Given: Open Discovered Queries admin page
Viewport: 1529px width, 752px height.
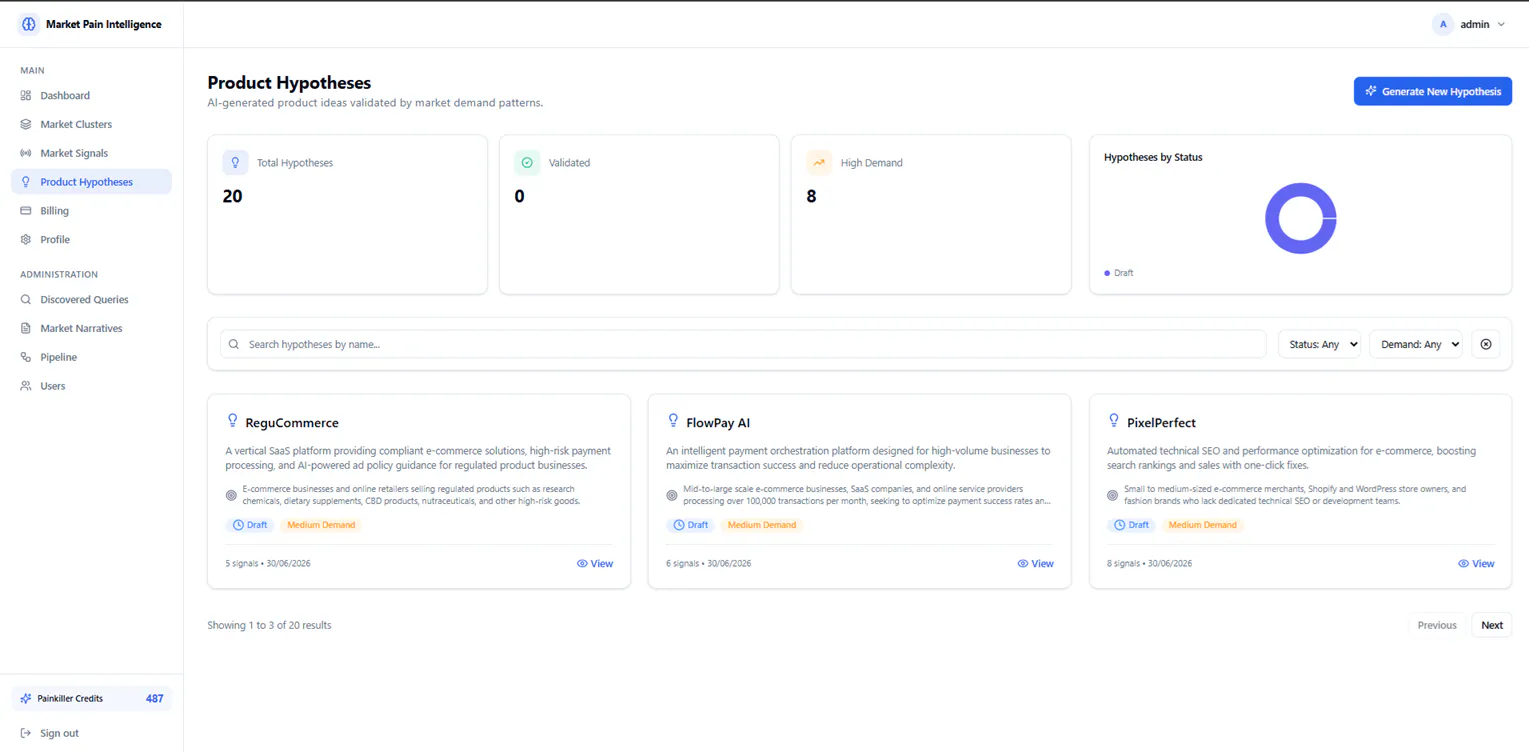Looking at the screenshot, I should (91, 300).
